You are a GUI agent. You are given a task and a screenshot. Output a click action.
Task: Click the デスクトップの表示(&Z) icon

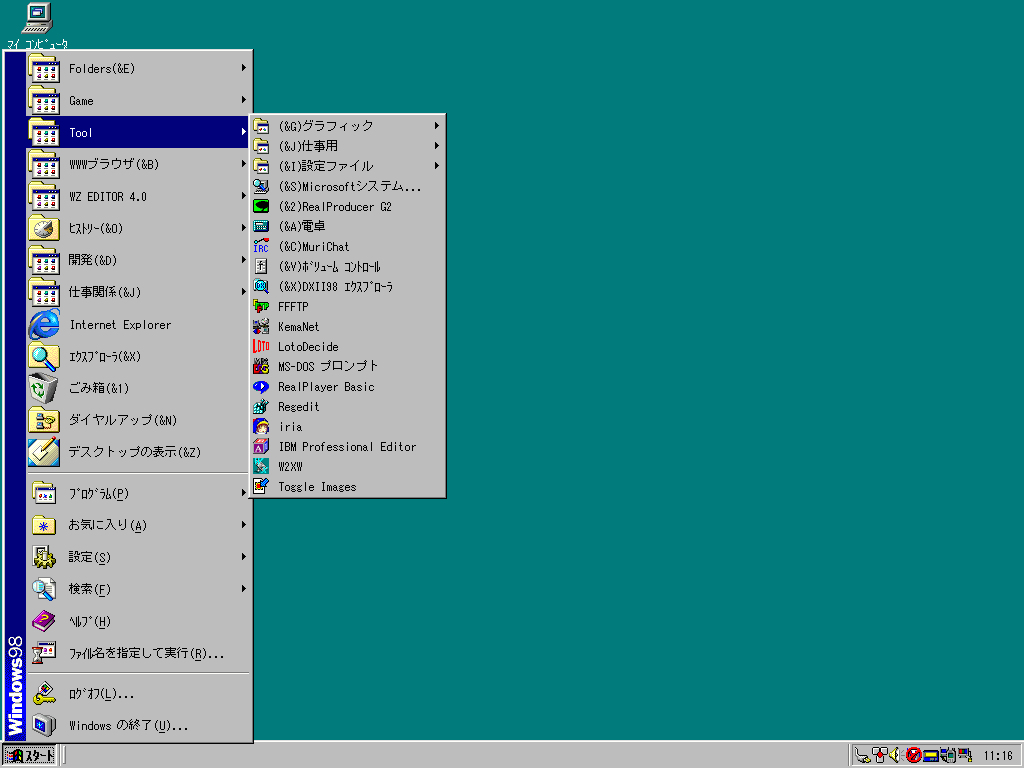[x=44, y=452]
